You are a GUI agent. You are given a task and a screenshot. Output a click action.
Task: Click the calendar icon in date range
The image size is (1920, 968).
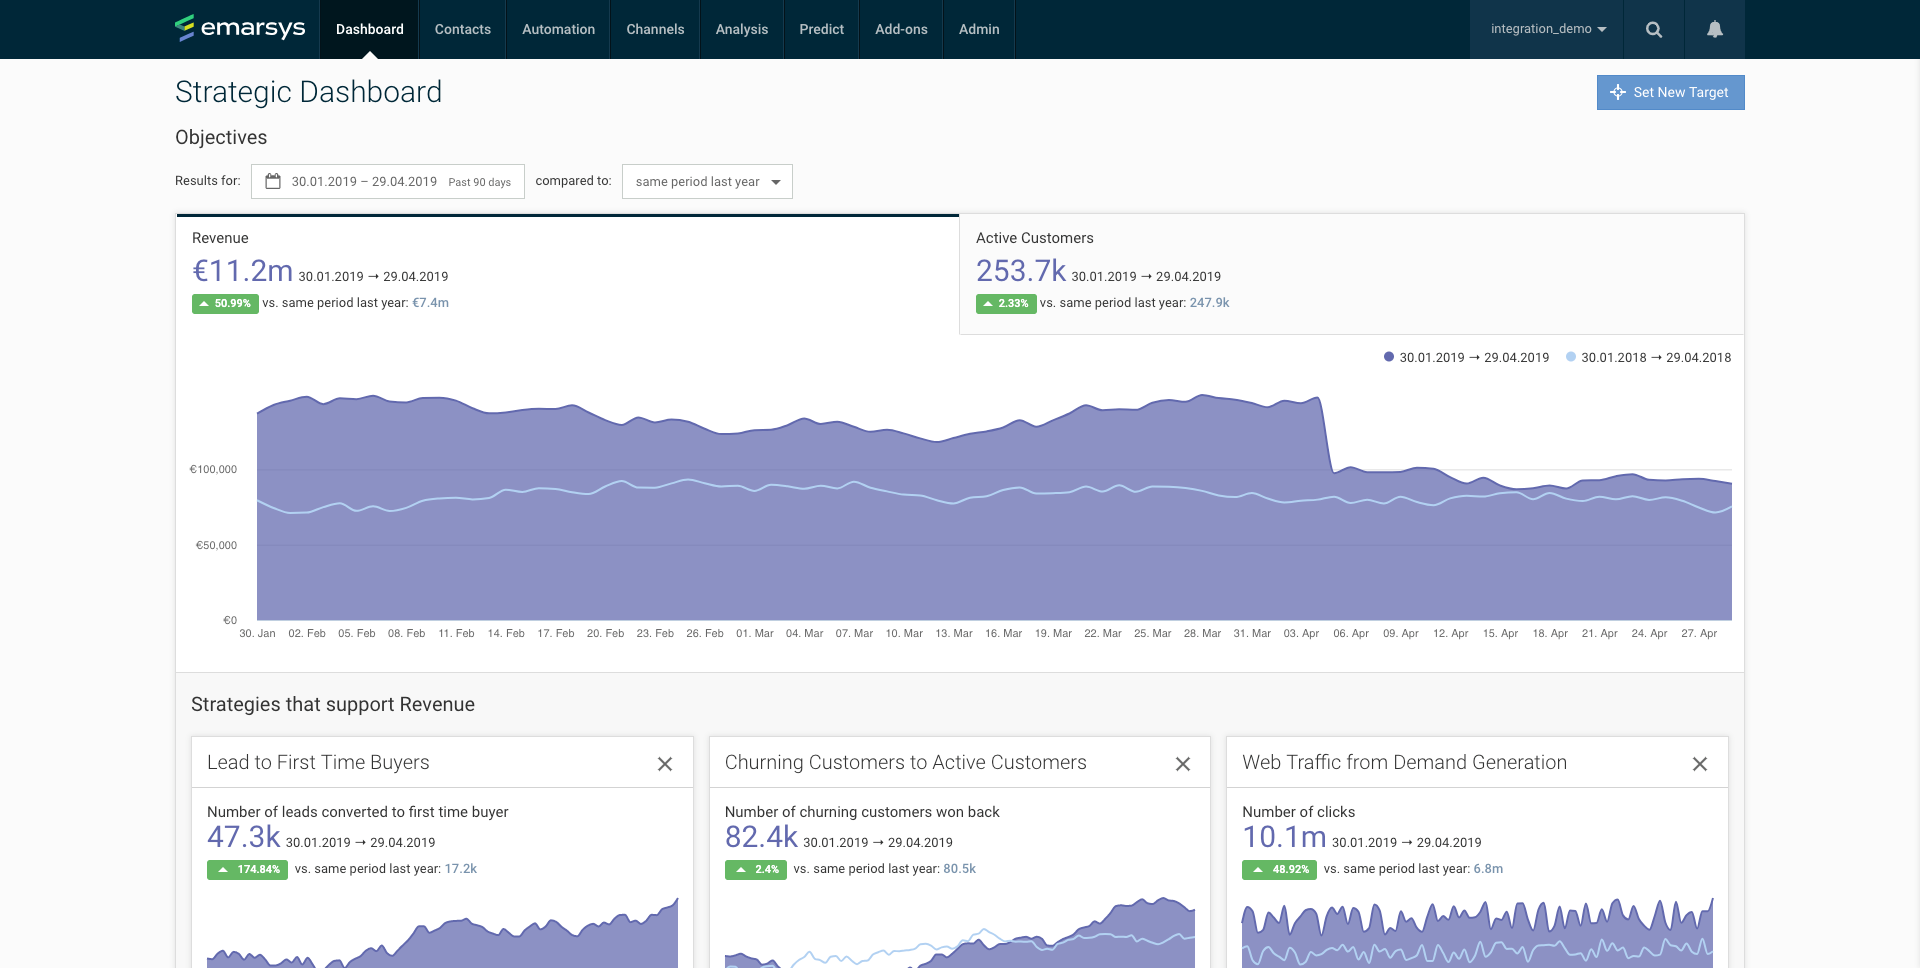coord(273,181)
